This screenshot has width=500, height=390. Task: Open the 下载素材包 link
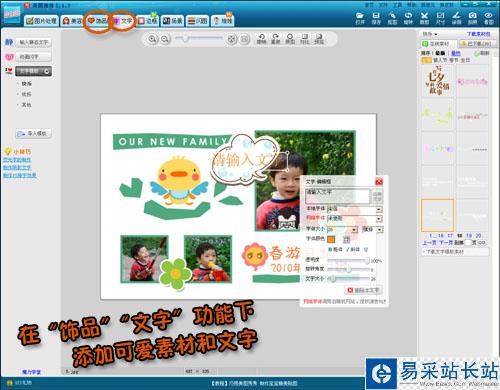478,34
